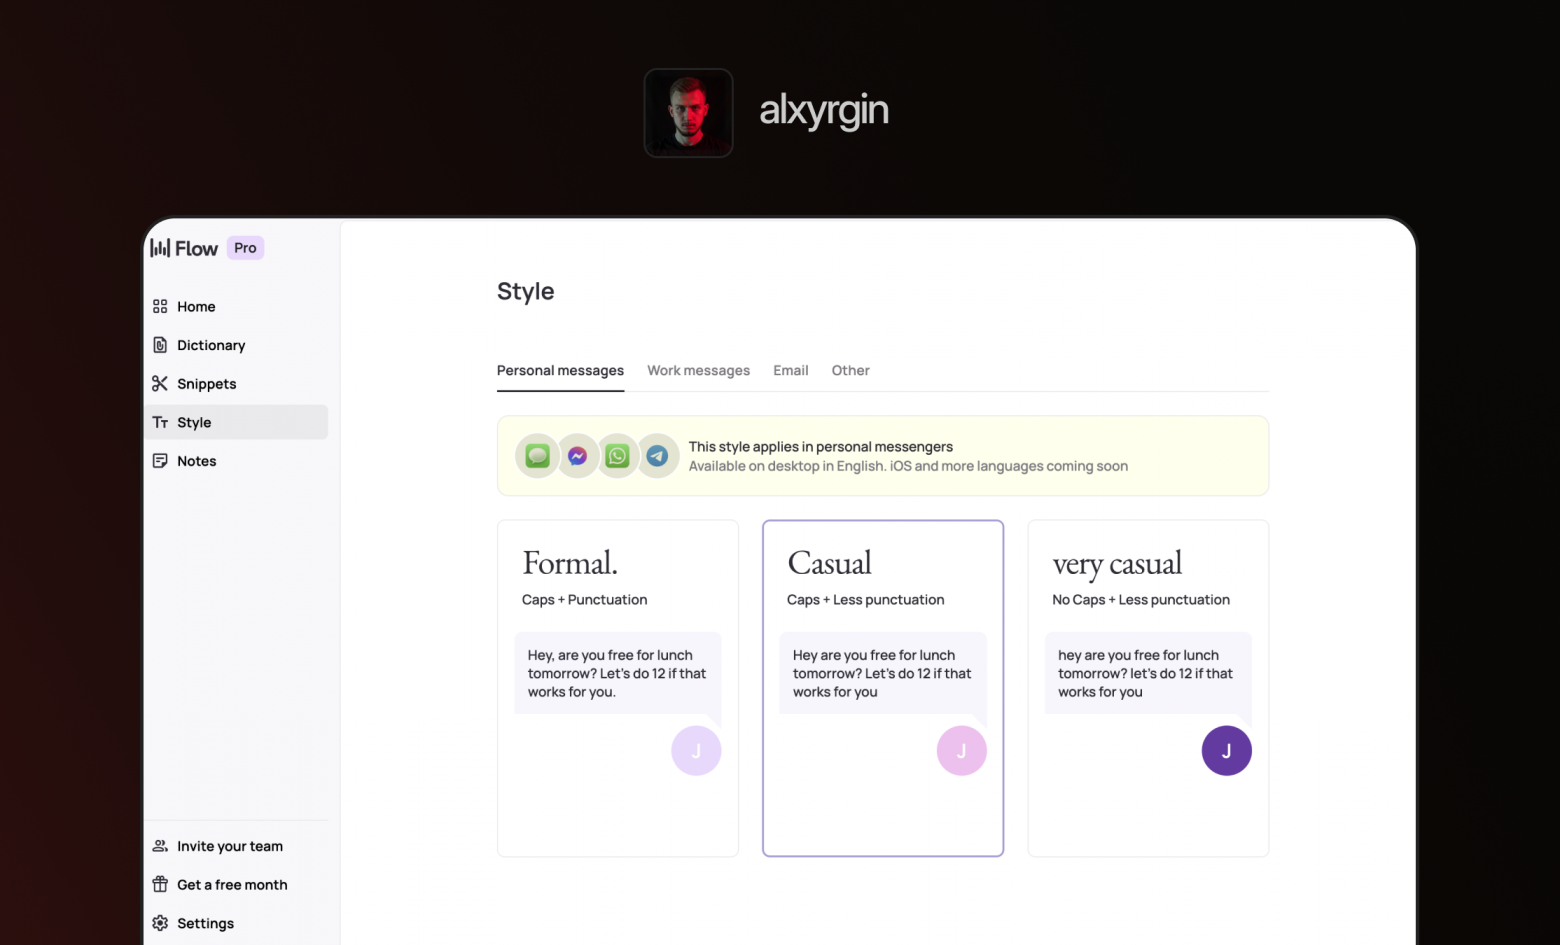Open the Email tab
The width and height of the screenshot is (1560, 945).
[790, 370]
